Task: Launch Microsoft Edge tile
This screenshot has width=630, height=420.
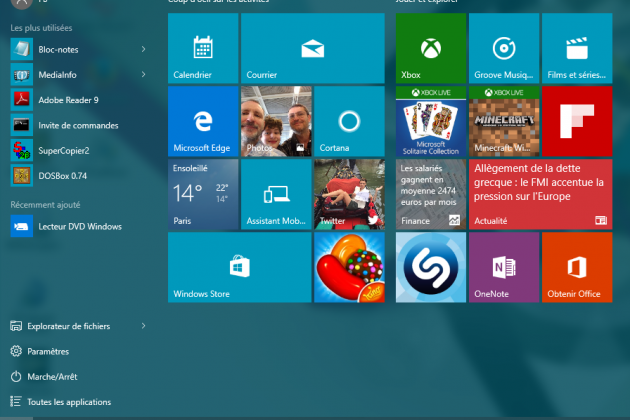Action: [203, 121]
